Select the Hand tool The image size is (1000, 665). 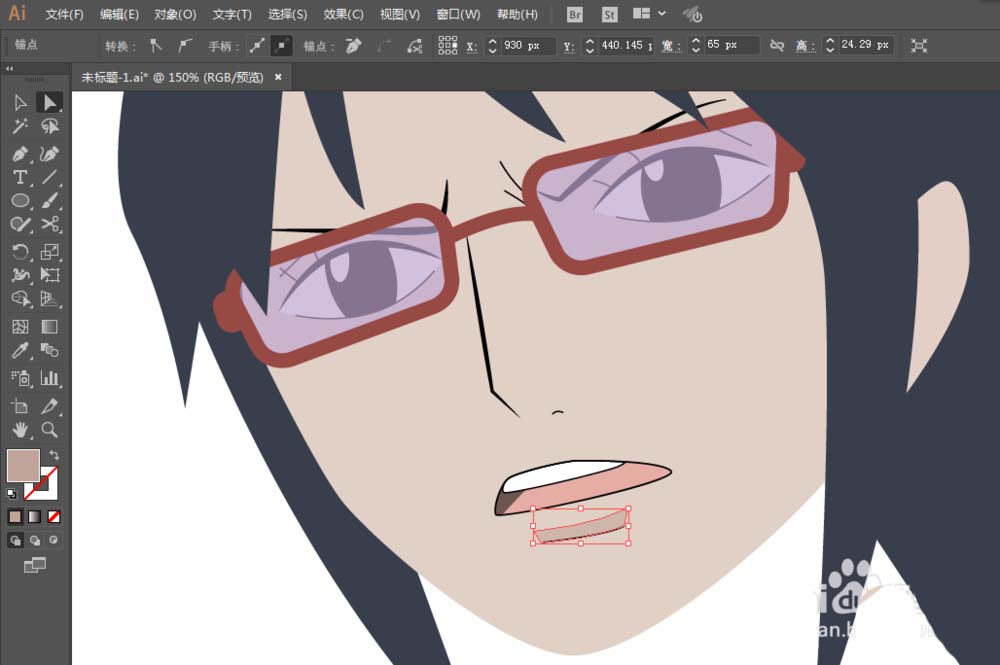(20, 430)
